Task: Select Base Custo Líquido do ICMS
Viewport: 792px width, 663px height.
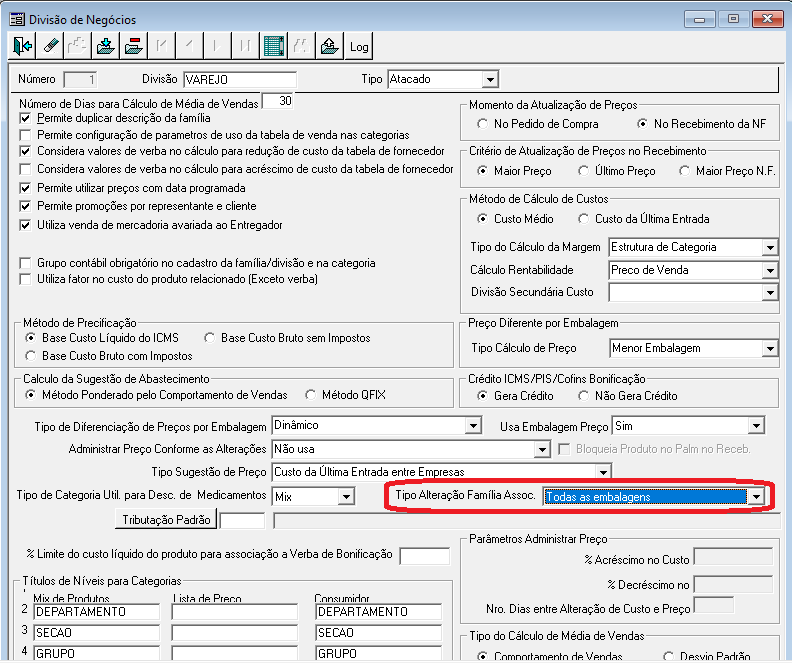Action: click(x=30, y=338)
